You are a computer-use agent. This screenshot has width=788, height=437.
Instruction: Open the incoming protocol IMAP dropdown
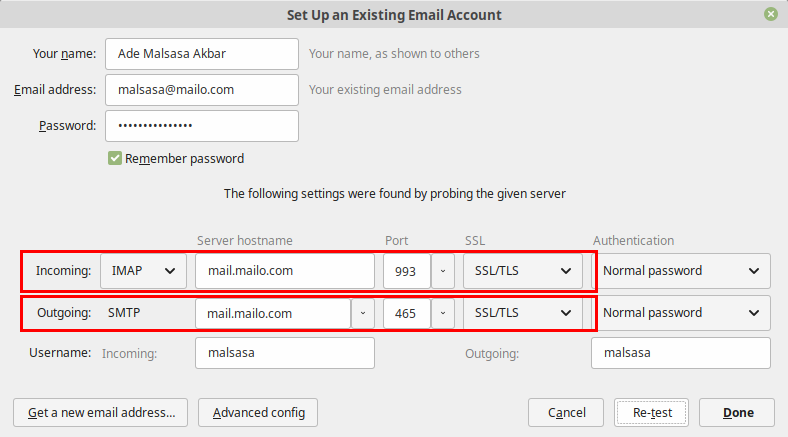pos(144,271)
